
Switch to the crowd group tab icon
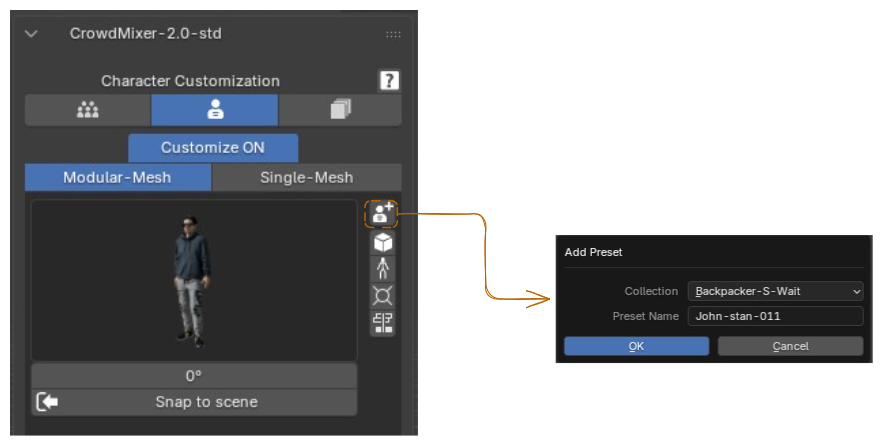point(88,110)
